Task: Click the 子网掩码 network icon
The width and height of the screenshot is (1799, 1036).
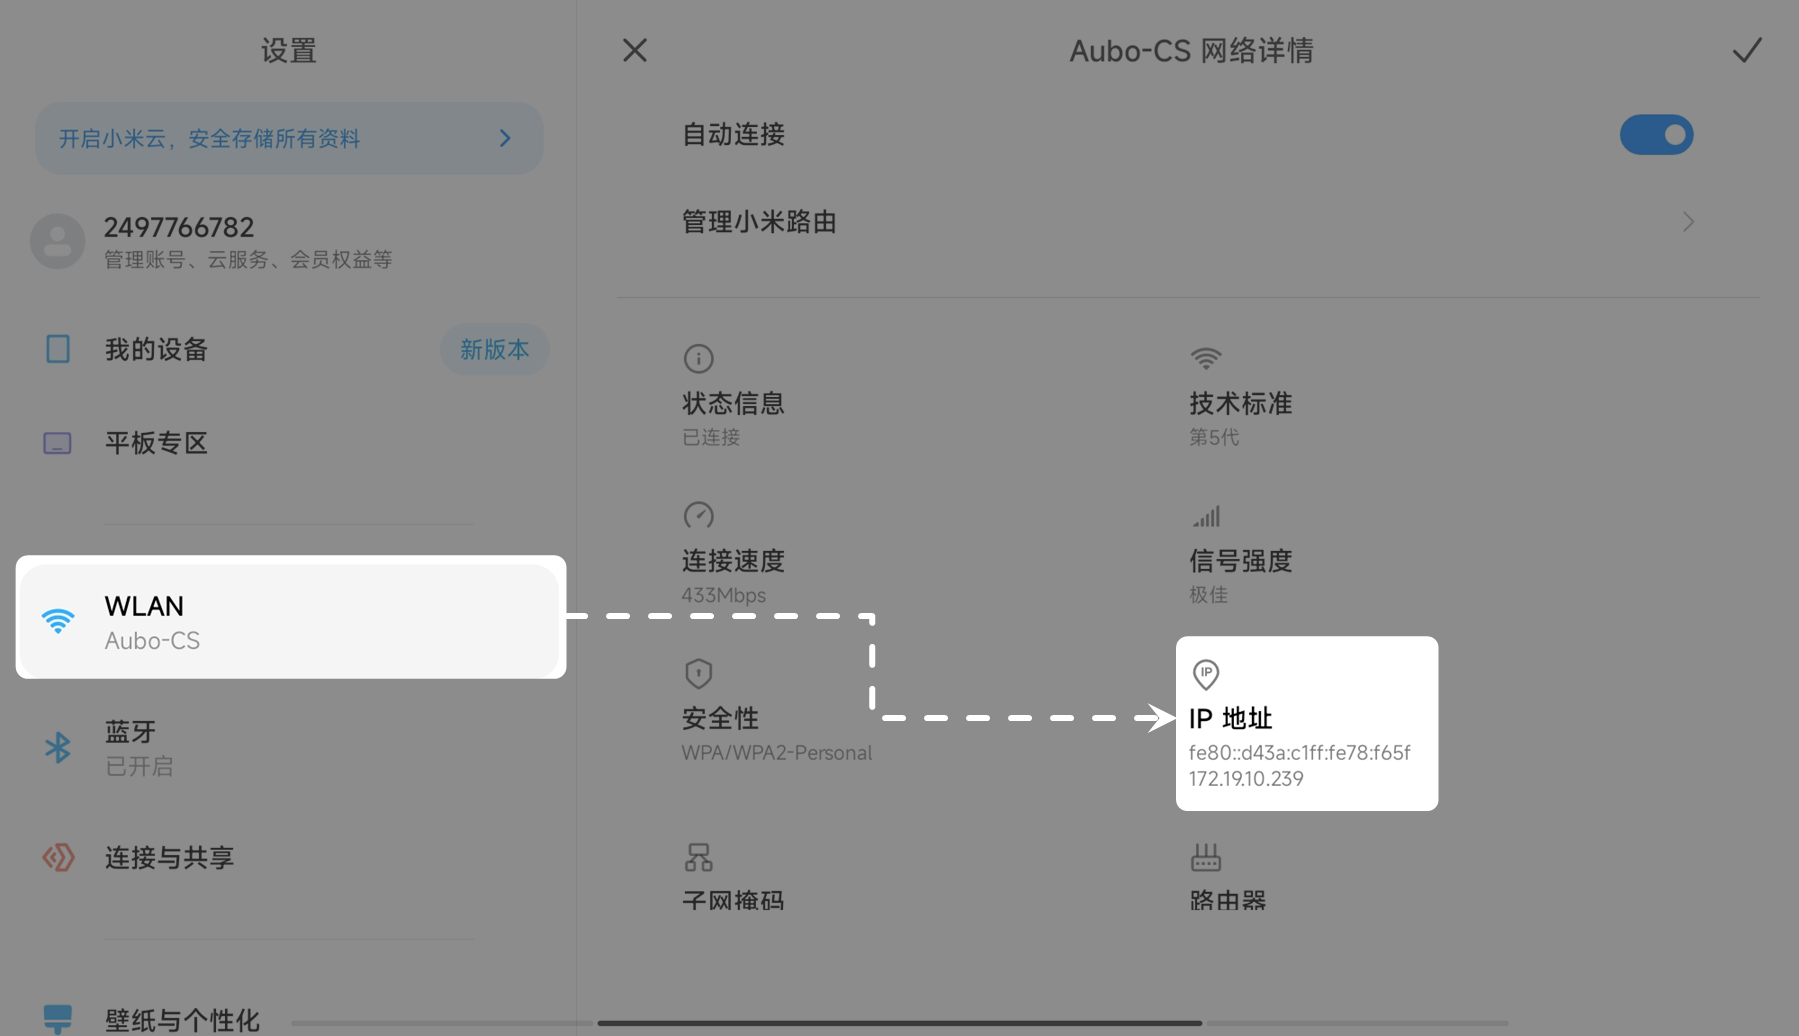Action: (698, 857)
